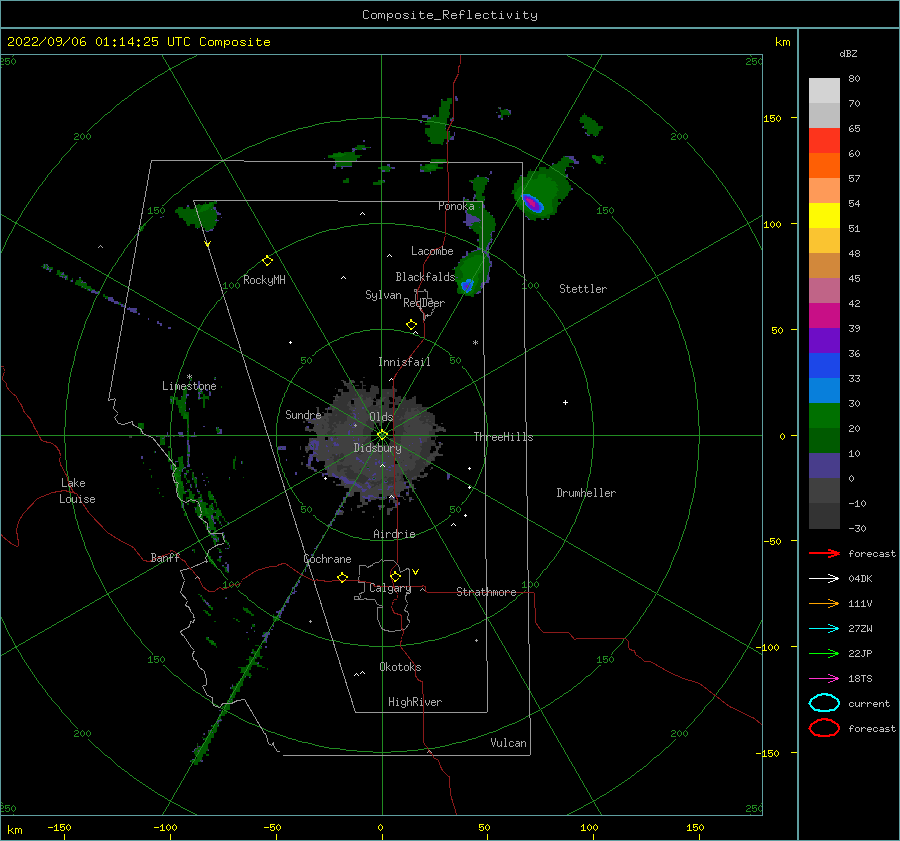The width and height of the screenshot is (900, 841).
Task: Click the magenta 18TS arrow icon
Action: (824, 679)
